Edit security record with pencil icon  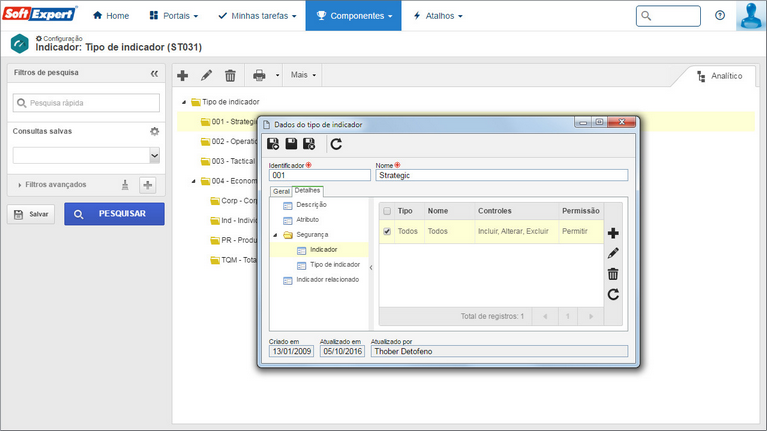coord(613,253)
